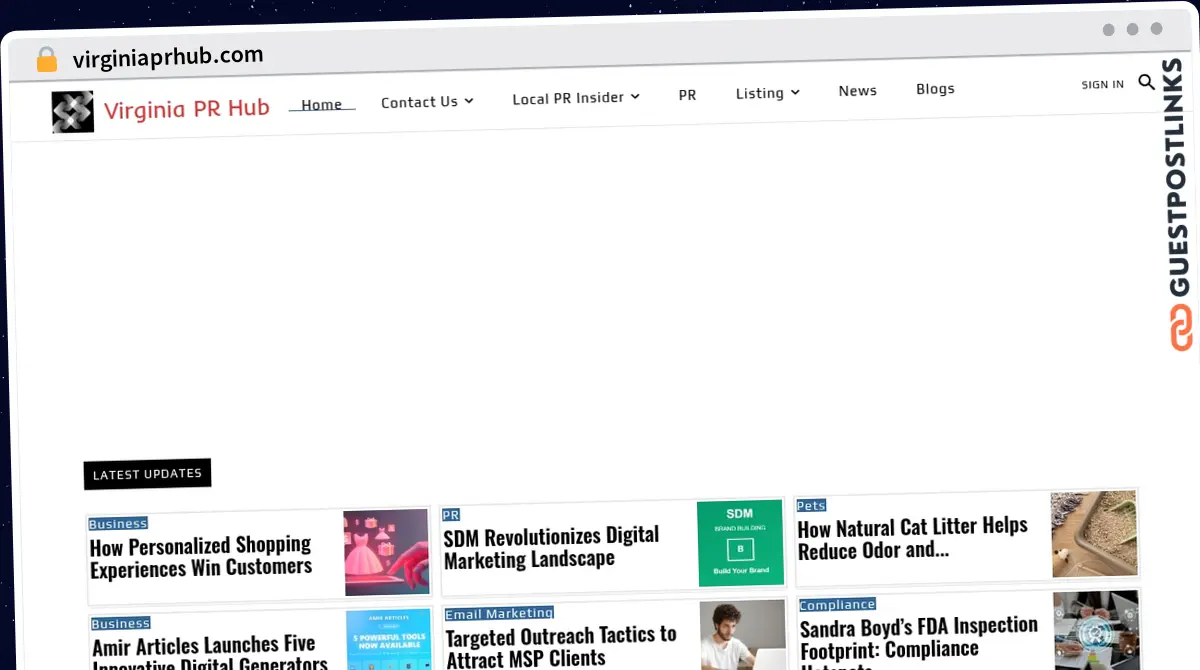The image size is (1200, 670).
Task: Open the Business tag above Personalized Shopping
Action: point(118,523)
